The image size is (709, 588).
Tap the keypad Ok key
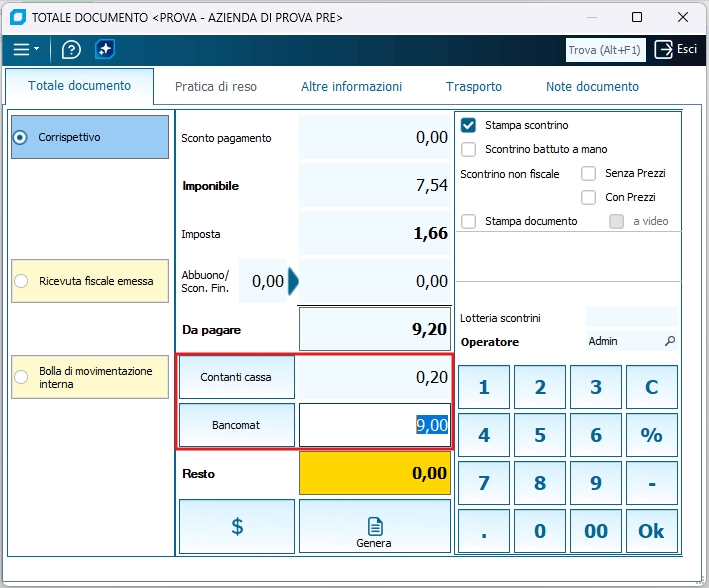(652, 531)
